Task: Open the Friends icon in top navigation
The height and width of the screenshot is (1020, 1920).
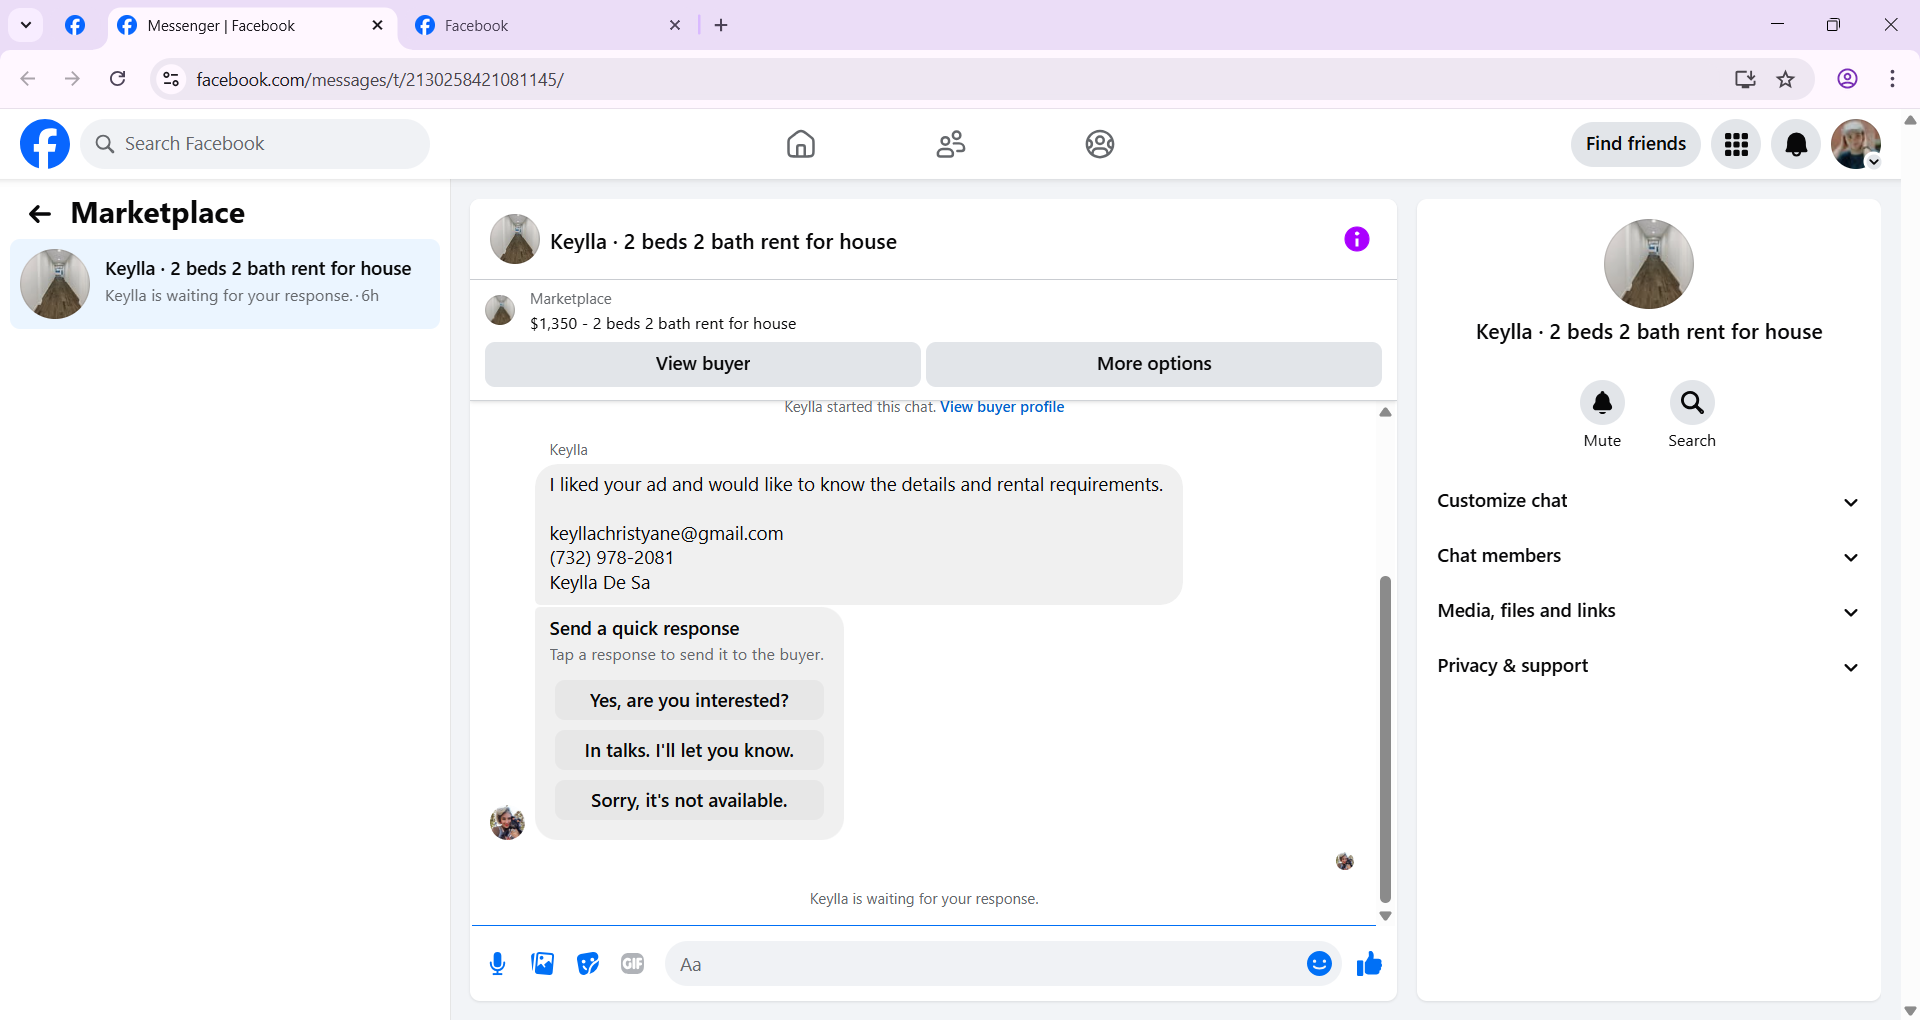Action: pyautogui.click(x=951, y=144)
